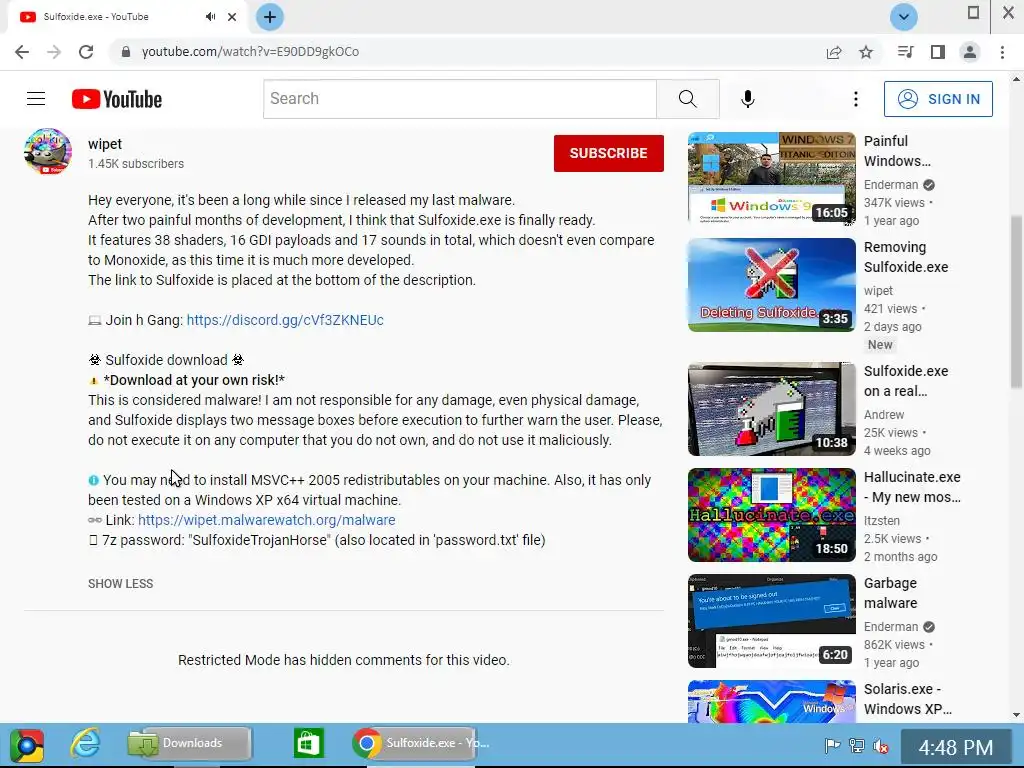Open Solaris.exe video thumbnail
The image size is (1024, 768).
pos(771,701)
